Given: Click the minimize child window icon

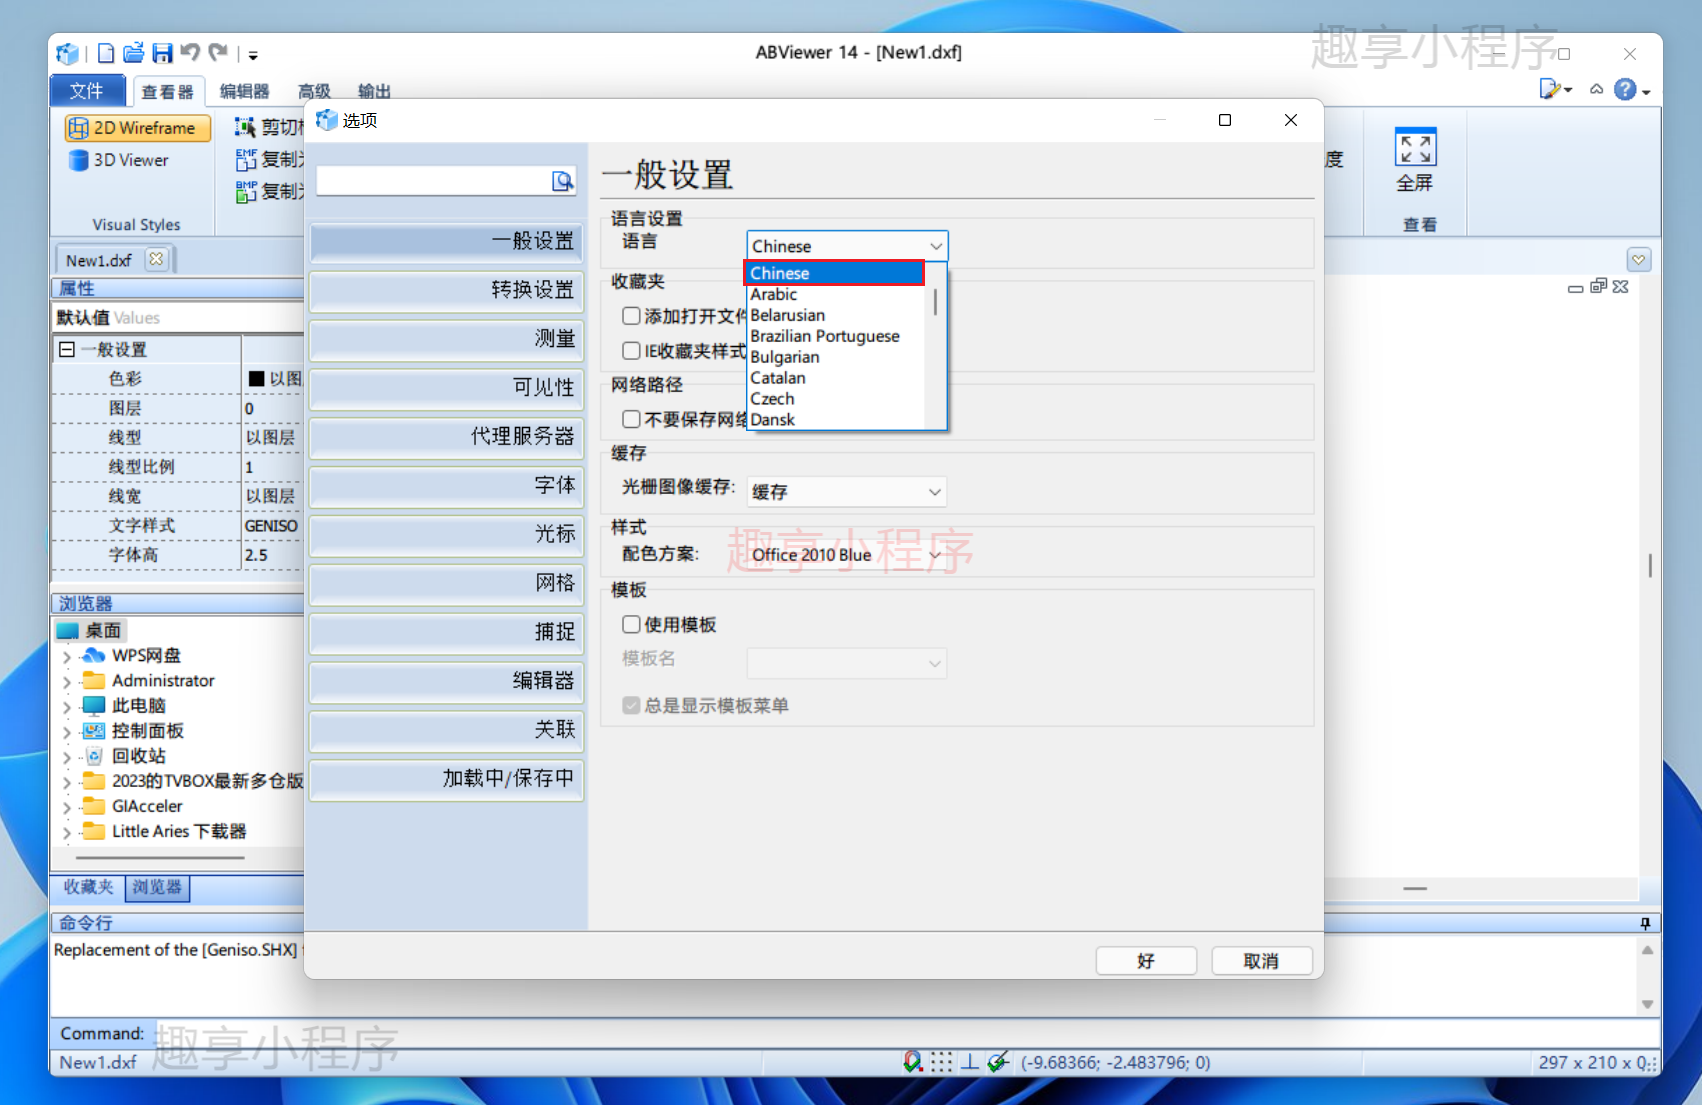Looking at the screenshot, I should [x=1576, y=288].
